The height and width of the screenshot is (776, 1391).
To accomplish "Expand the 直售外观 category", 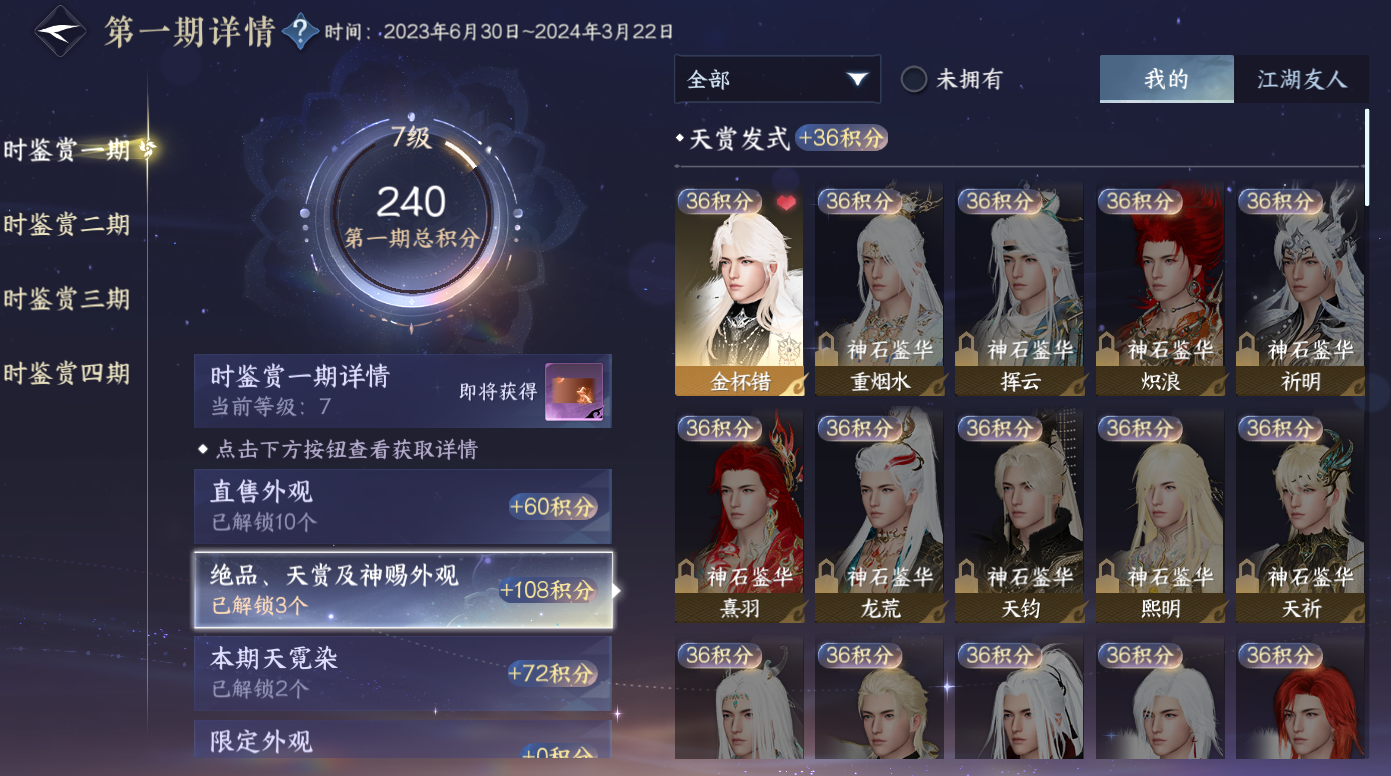I will coord(403,507).
